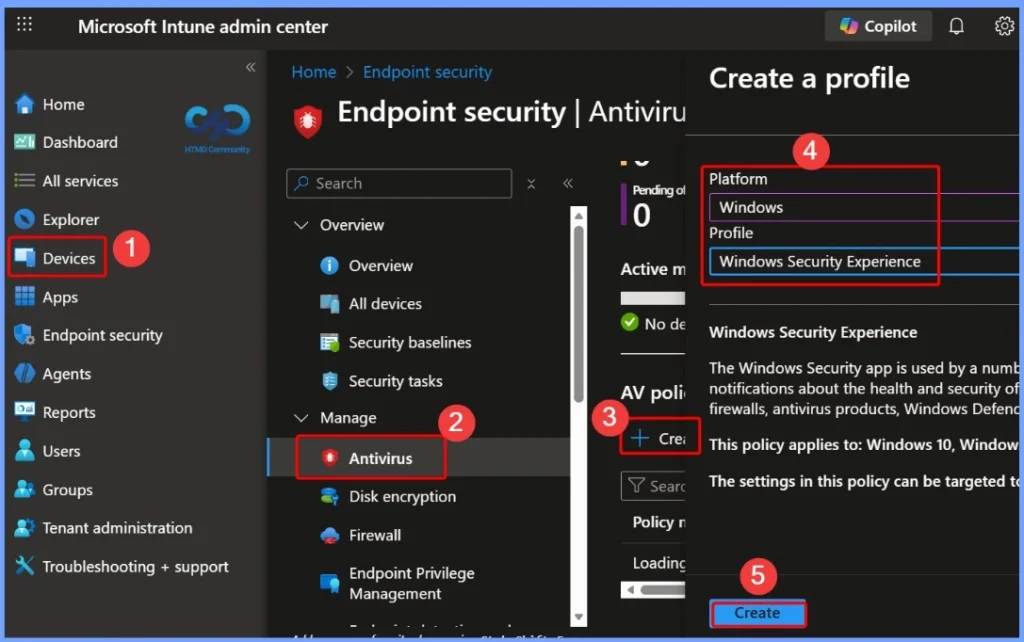Select the Agents sidebar icon

pyautogui.click(x=24, y=373)
